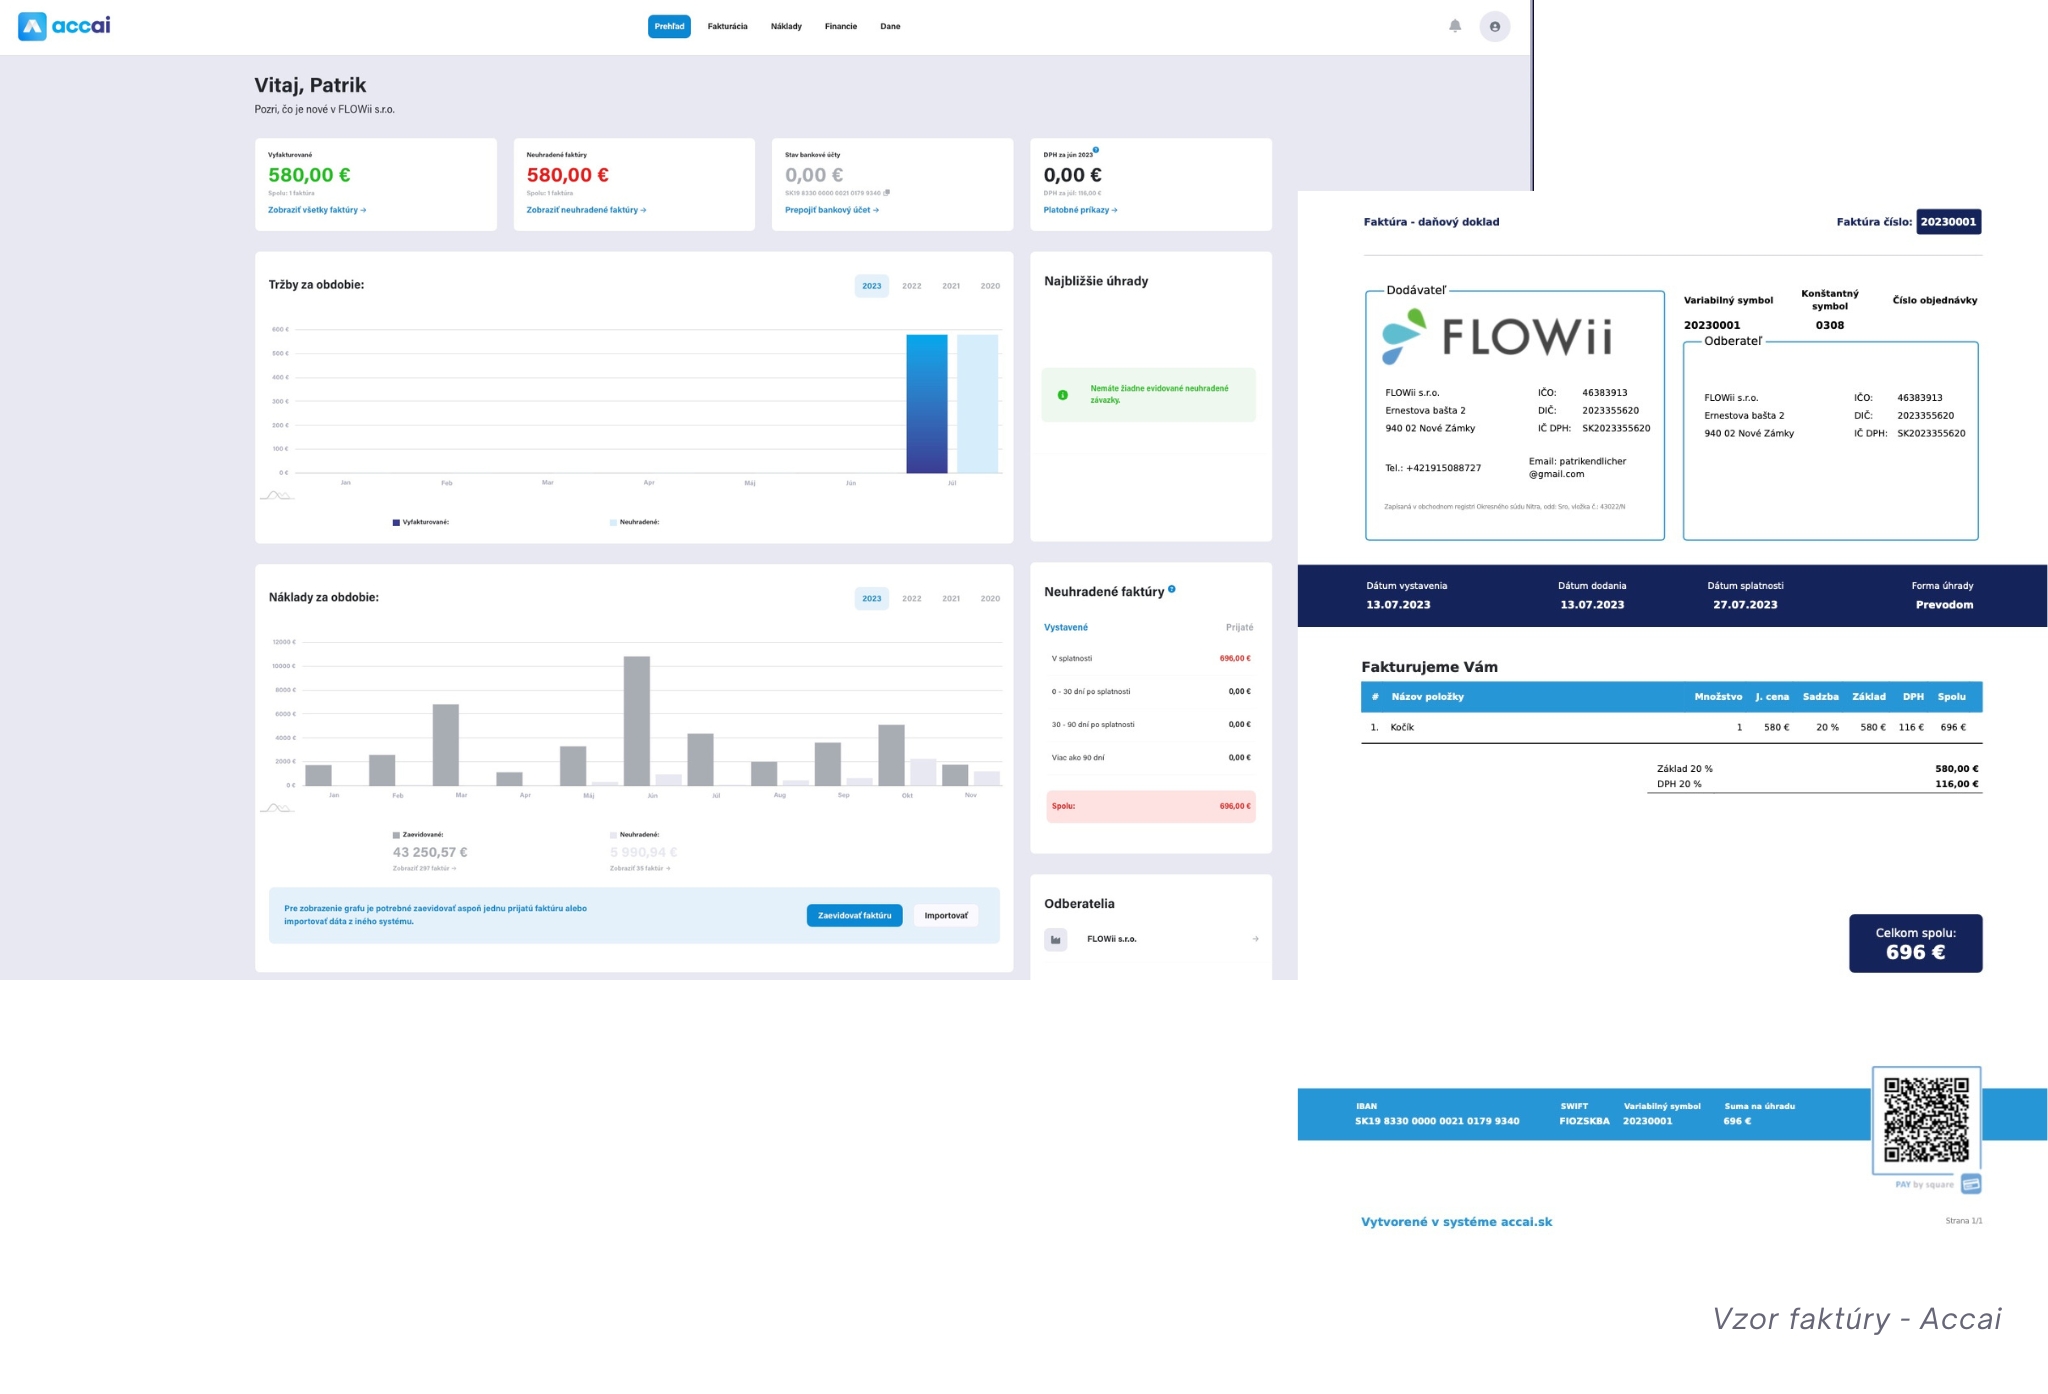This screenshot has height=1394, width=2048.
Task: Toggle the Vyfakturované legend in the Tržby chart
Action: (421, 522)
